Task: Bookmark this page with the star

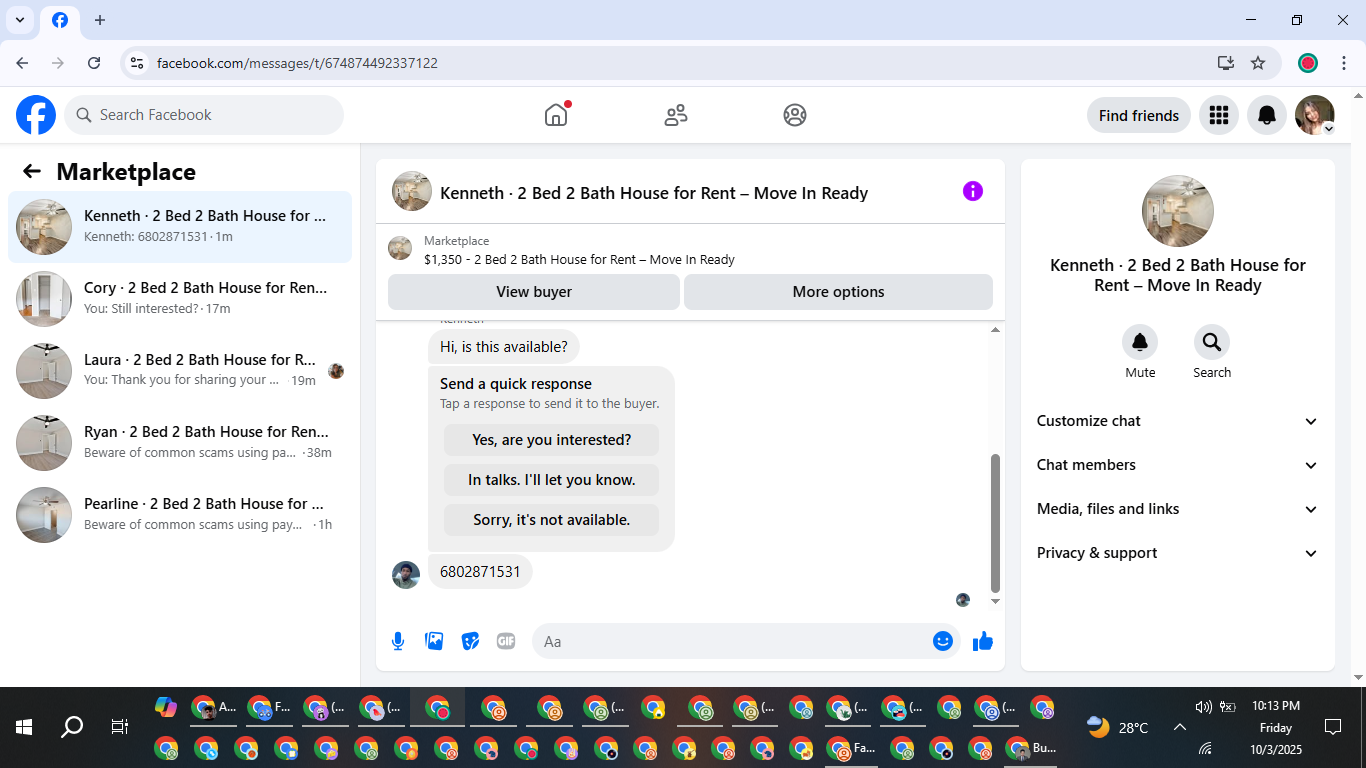Action: (1258, 63)
